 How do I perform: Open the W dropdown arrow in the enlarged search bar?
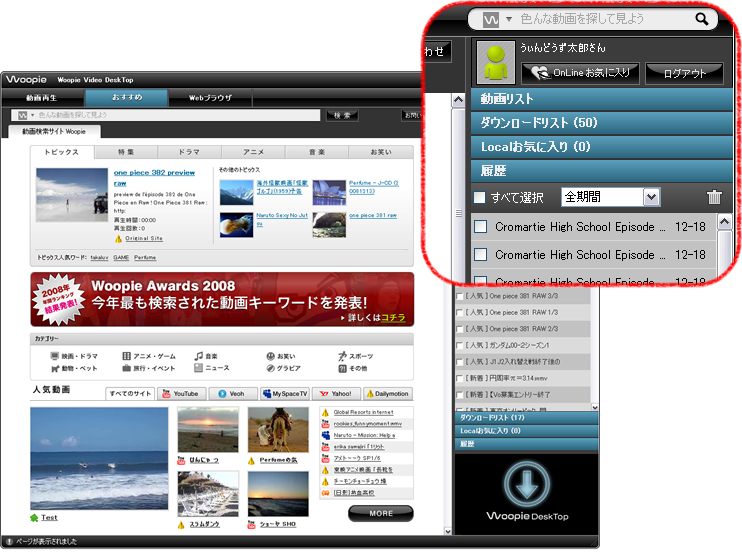pyautogui.click(x=509, y=19)
